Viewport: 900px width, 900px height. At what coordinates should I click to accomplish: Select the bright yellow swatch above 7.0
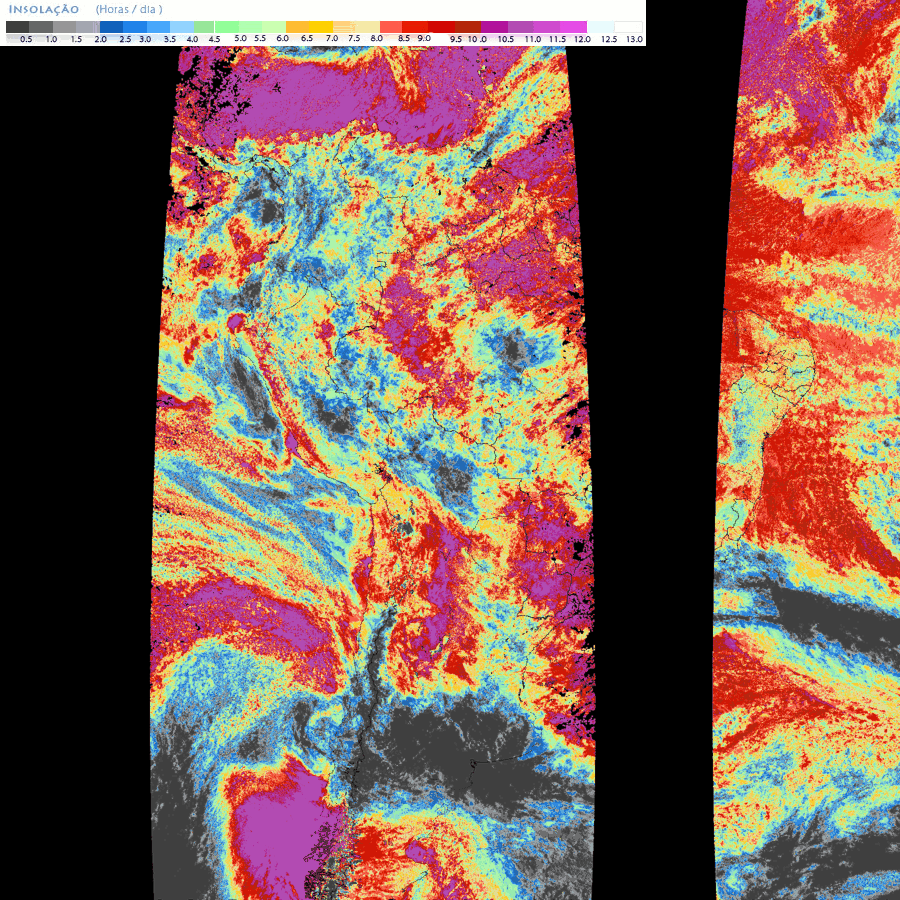coord(321,27)
